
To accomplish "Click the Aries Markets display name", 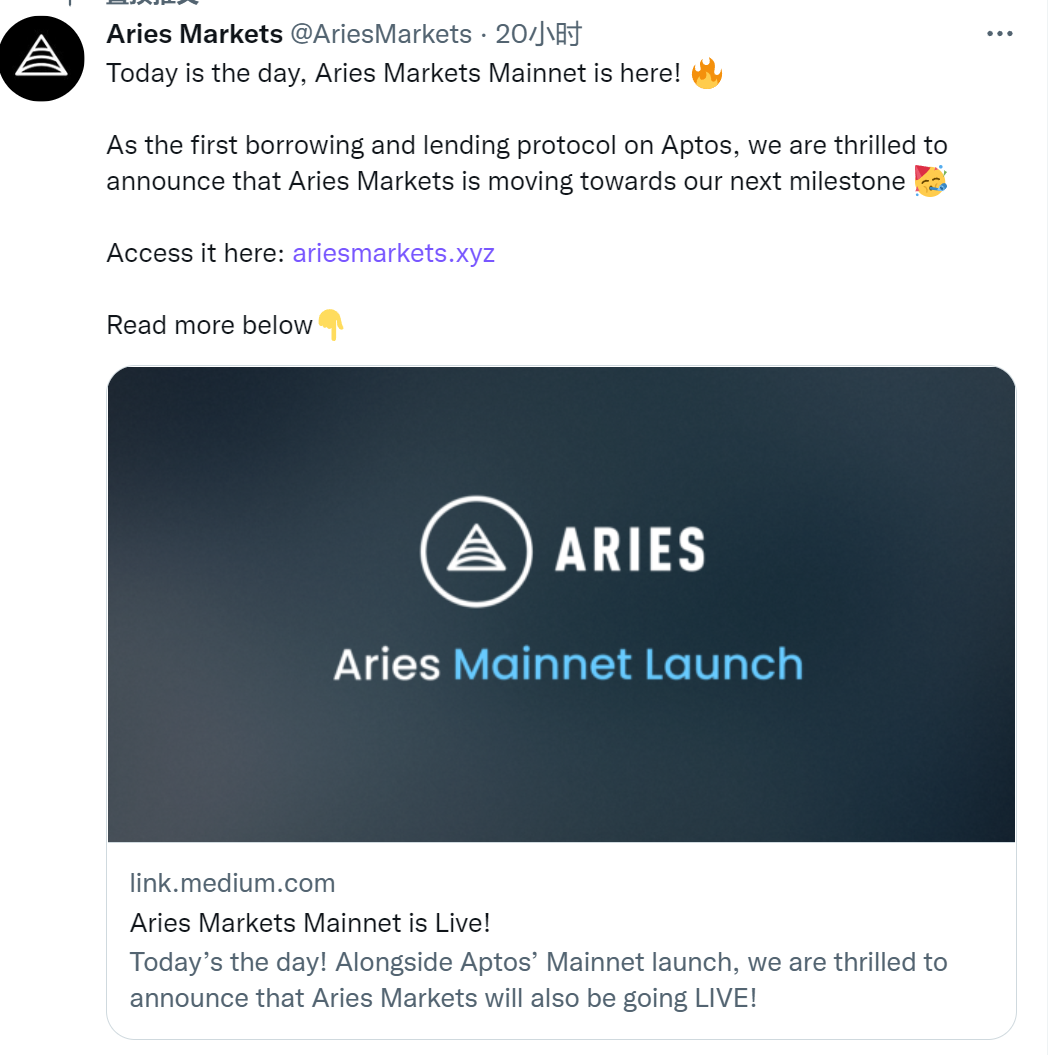I will 195,34.
